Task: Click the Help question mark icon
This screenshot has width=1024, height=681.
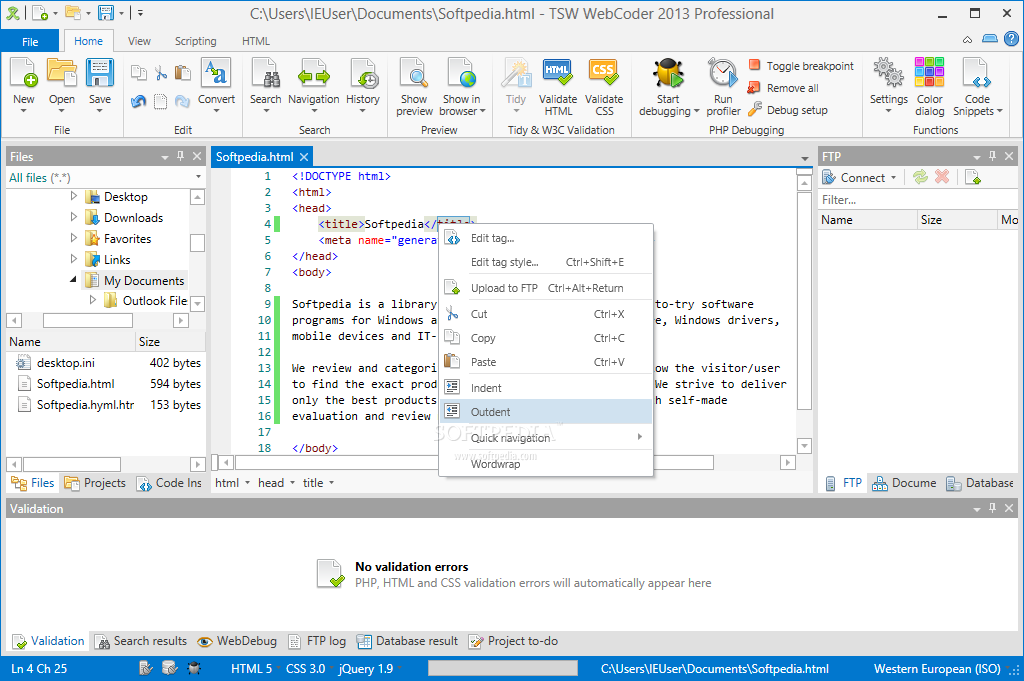Action: click(x=1012, y=39)
